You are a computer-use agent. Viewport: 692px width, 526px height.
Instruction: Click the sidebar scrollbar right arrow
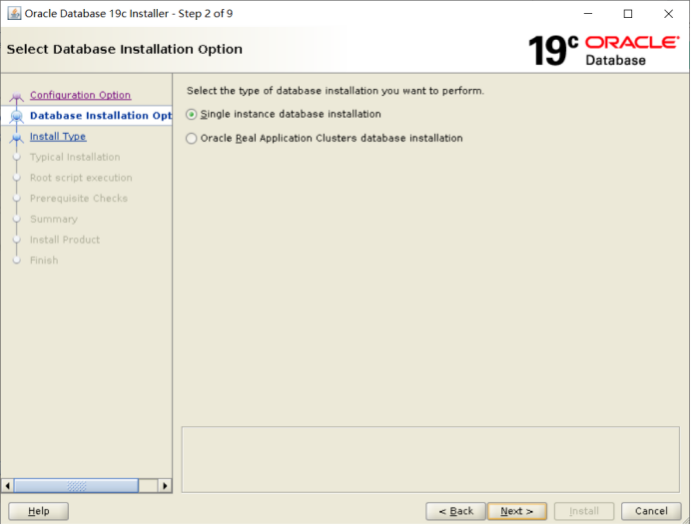coord(165,486)
